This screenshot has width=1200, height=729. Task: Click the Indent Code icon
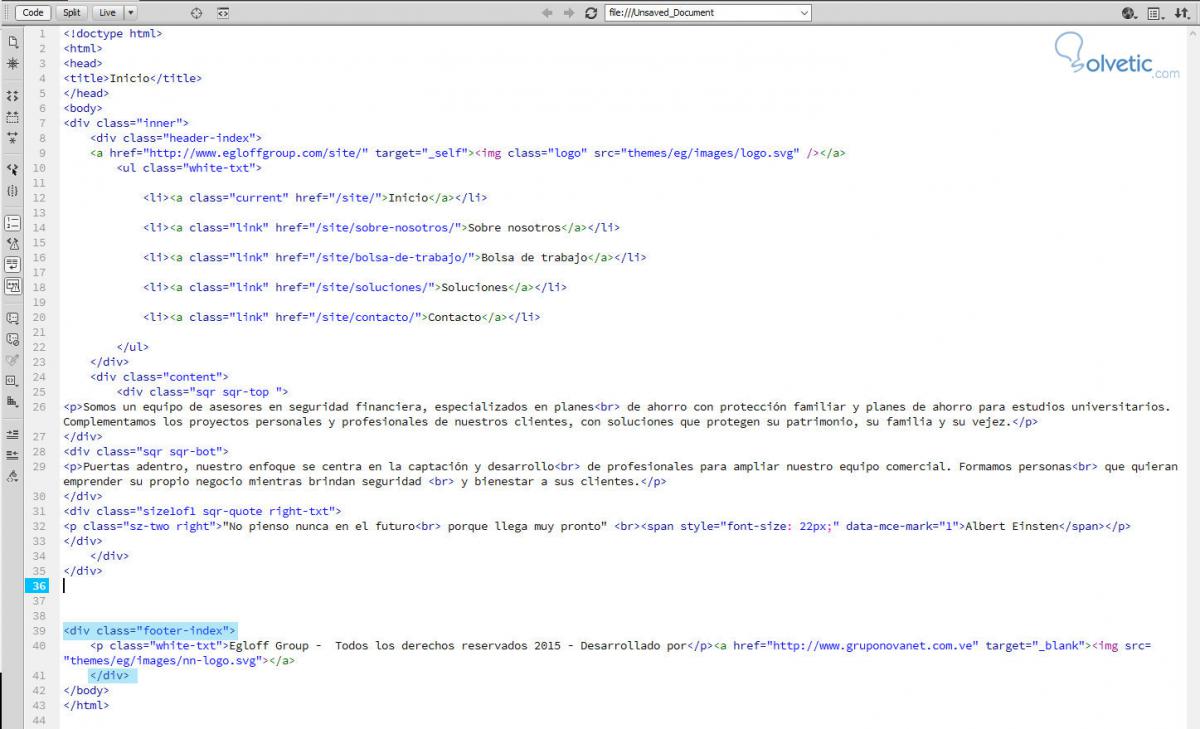[x=12, y=434]
